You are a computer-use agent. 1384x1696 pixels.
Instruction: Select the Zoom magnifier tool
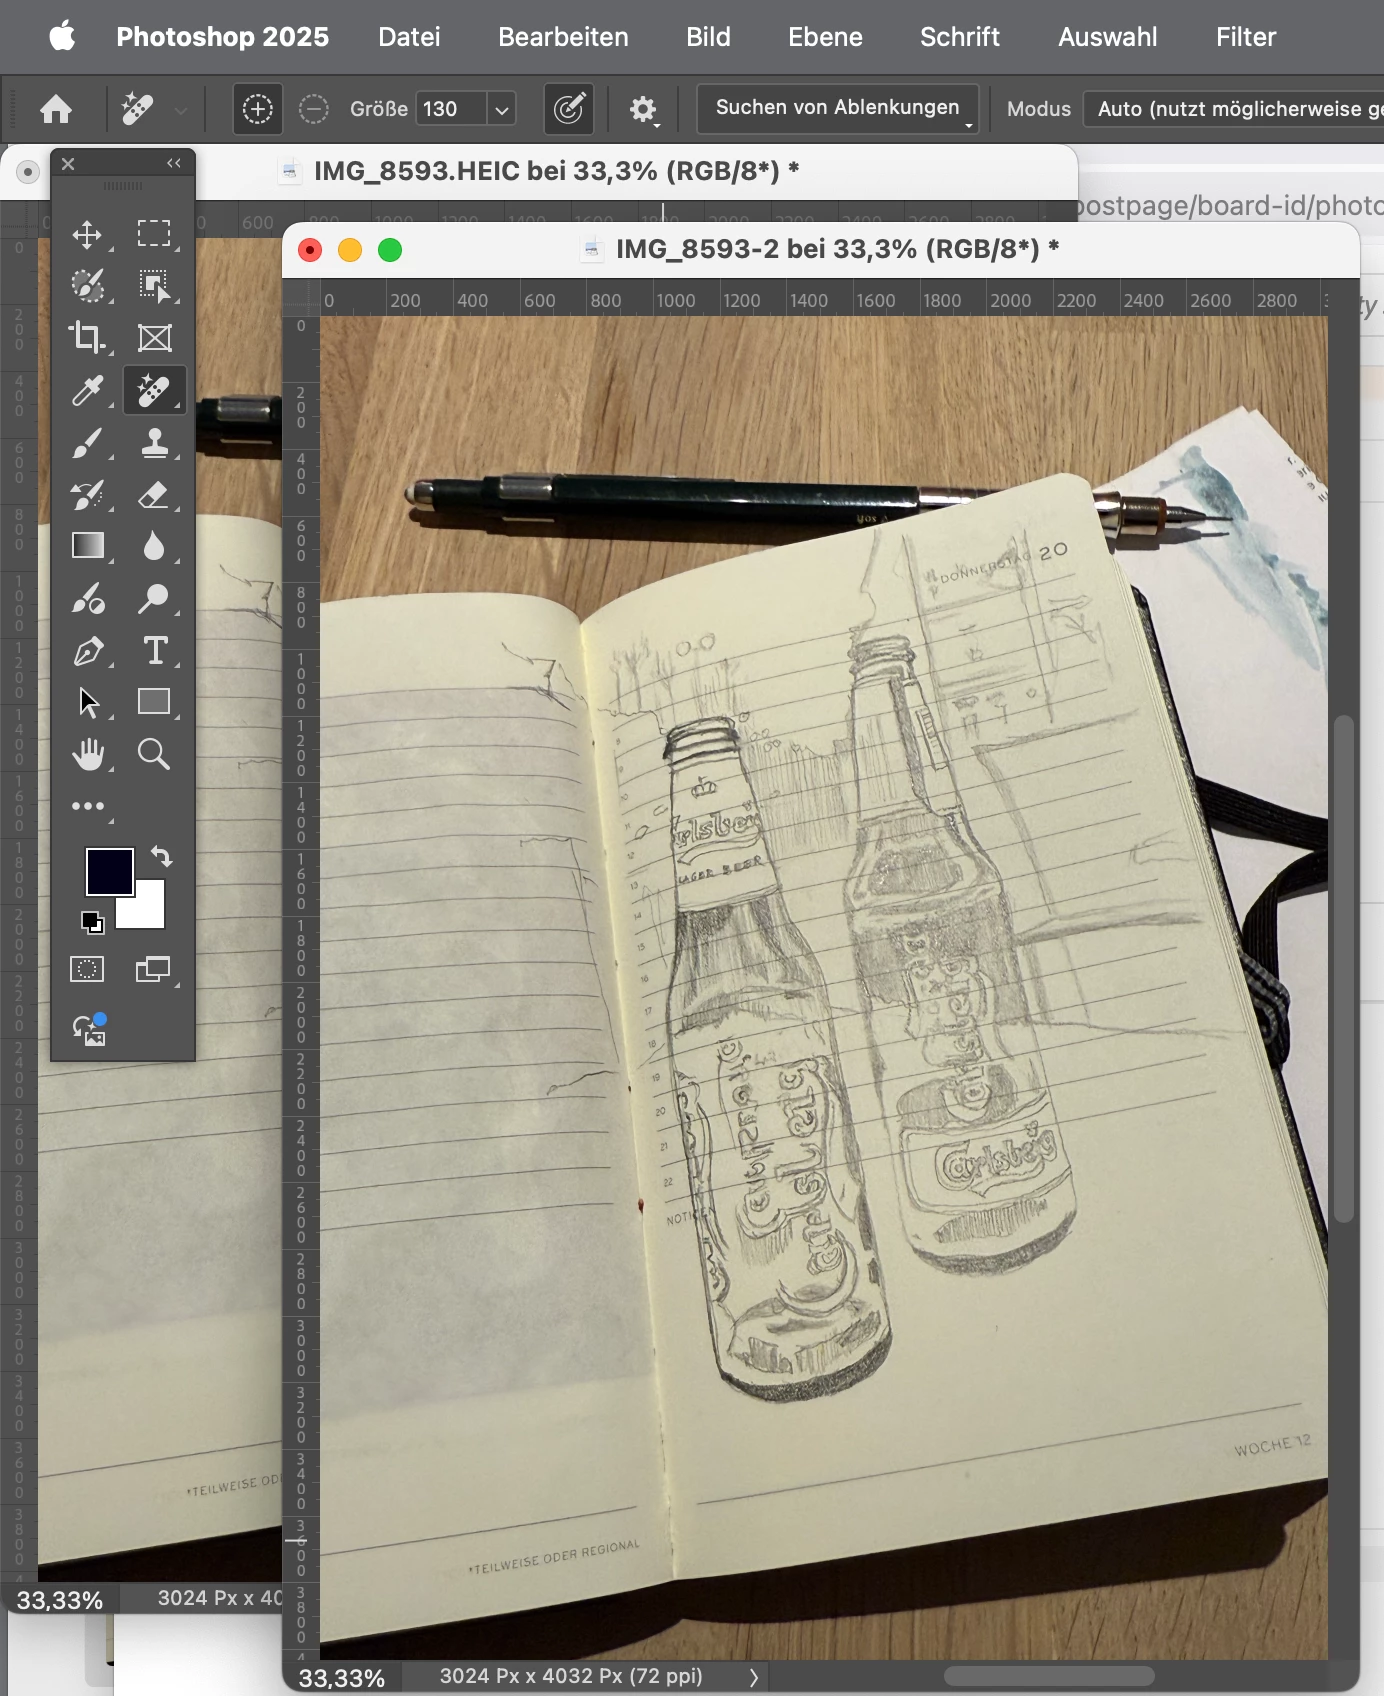click(154, 754)
